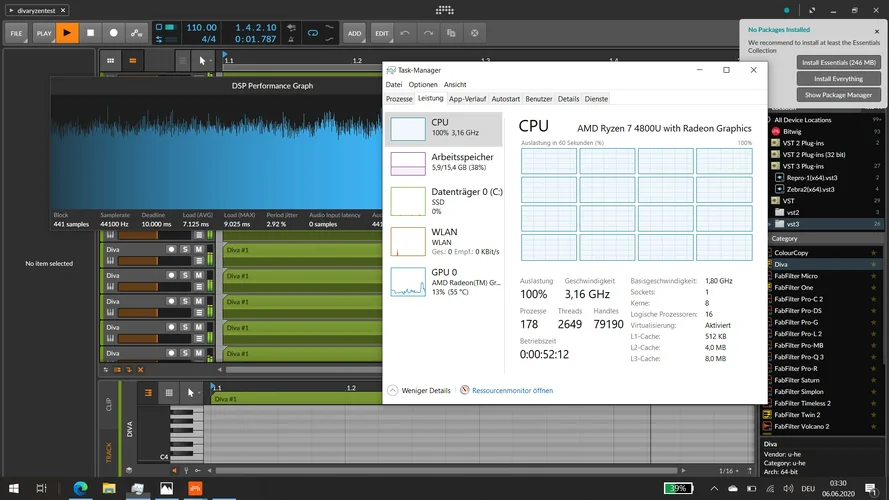Click the Show Package Manager button

tap(838, 95)
